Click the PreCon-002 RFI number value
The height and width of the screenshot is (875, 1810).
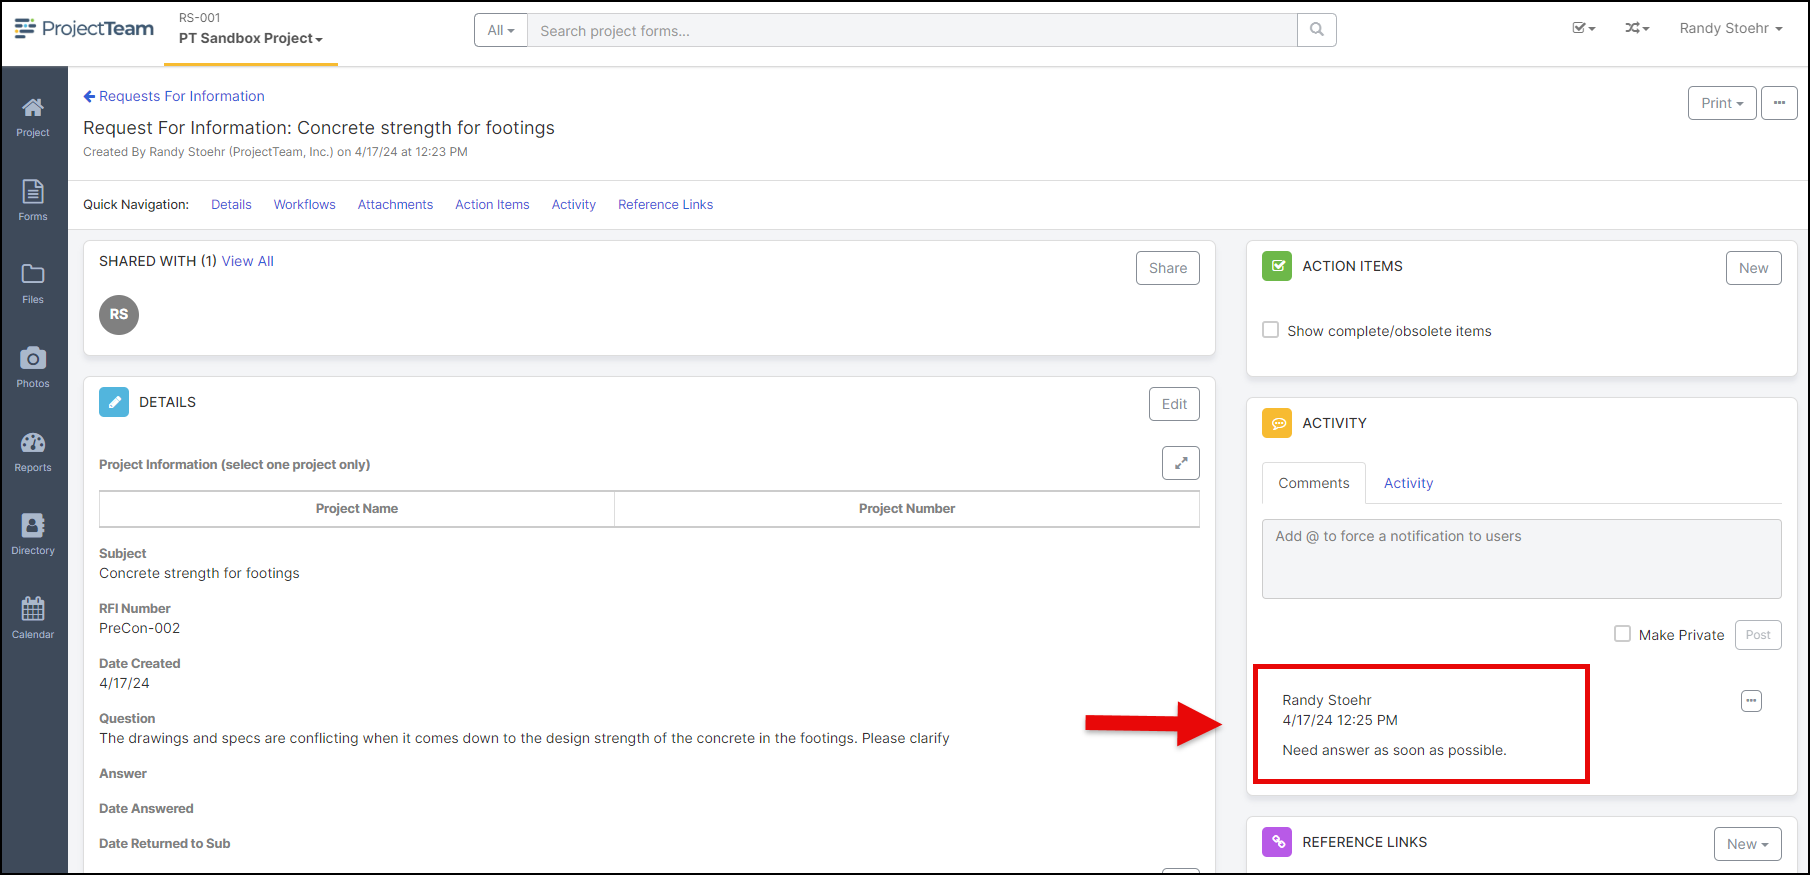point(140,628)
